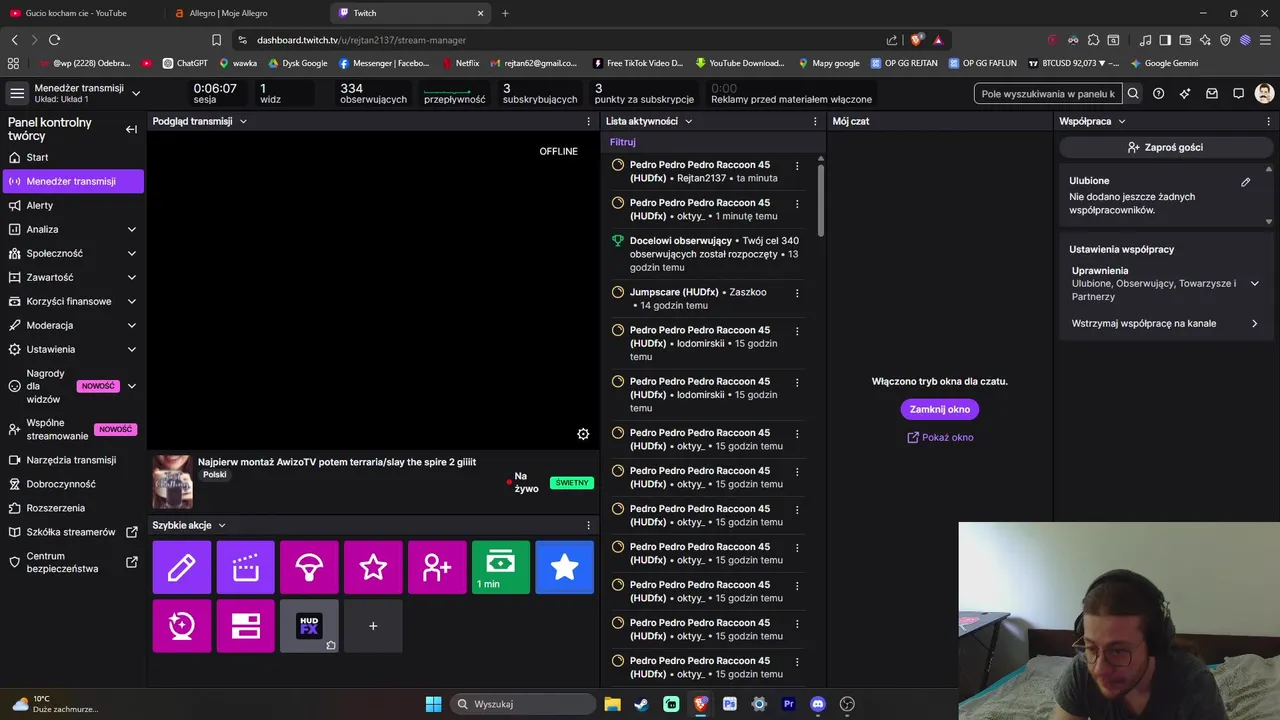The image size is (1280, 720).
Task: Click the browser address bar URL
Action: pyautogui.click(x=361, y=40)
